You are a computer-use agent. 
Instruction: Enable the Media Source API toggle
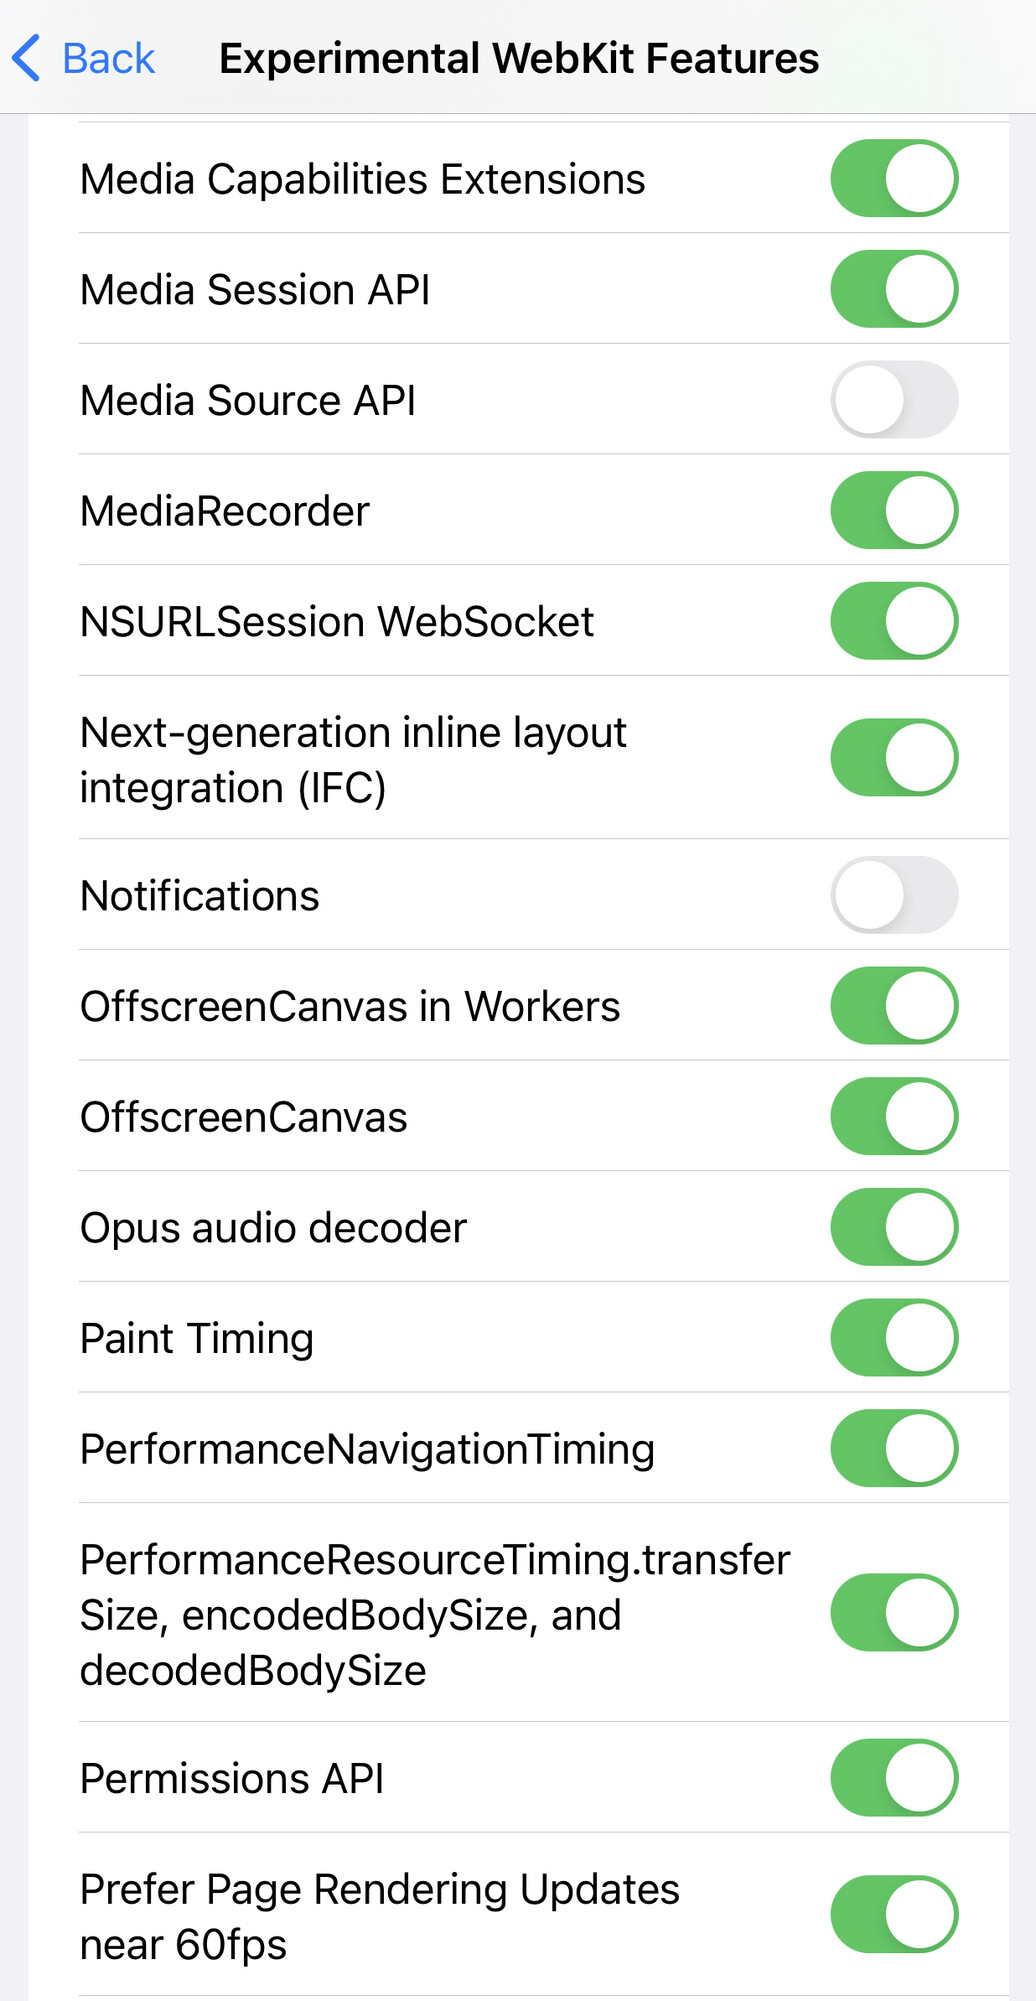(894, 400)
